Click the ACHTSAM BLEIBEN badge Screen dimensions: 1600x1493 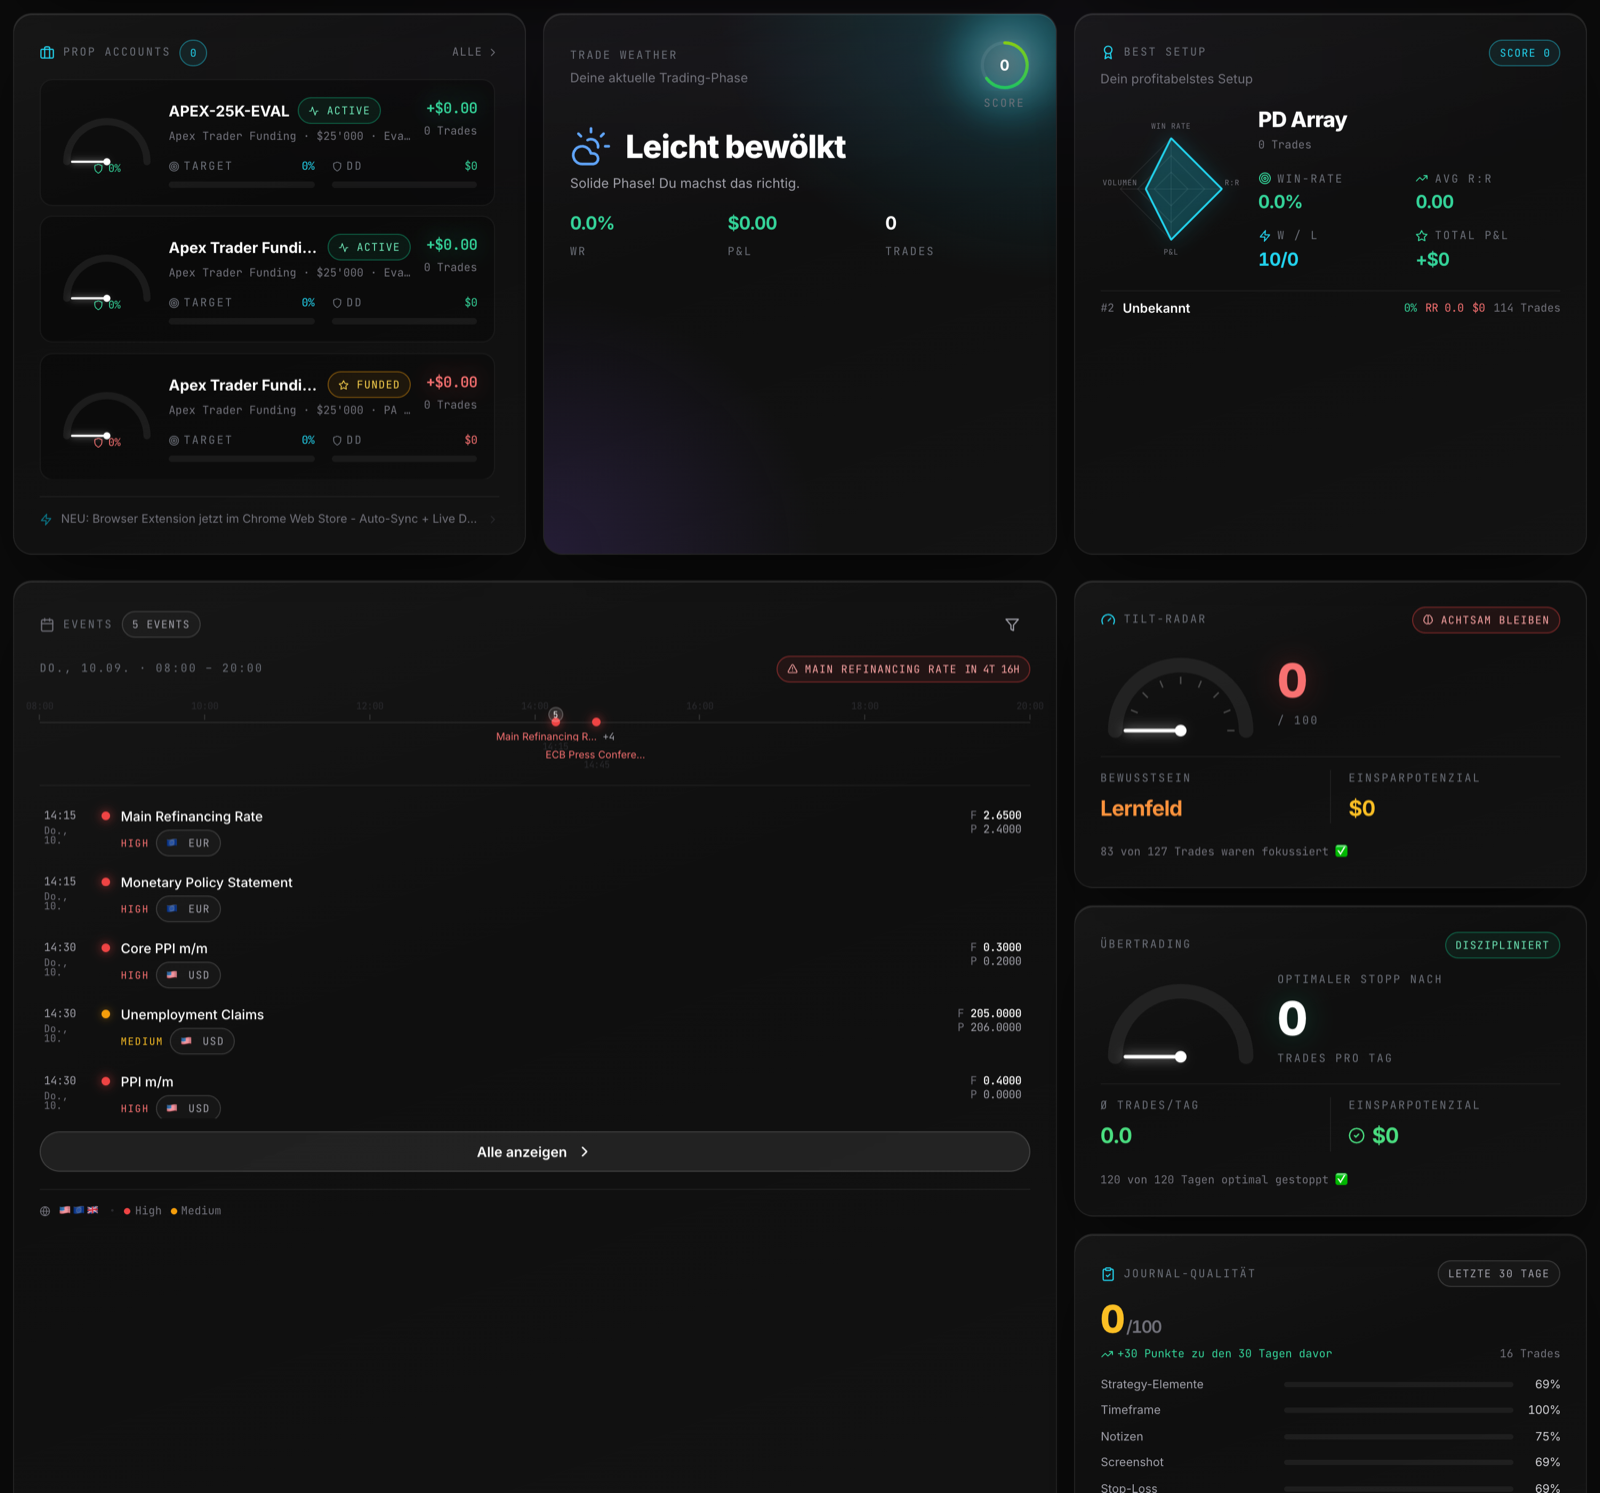point(1486,620)
